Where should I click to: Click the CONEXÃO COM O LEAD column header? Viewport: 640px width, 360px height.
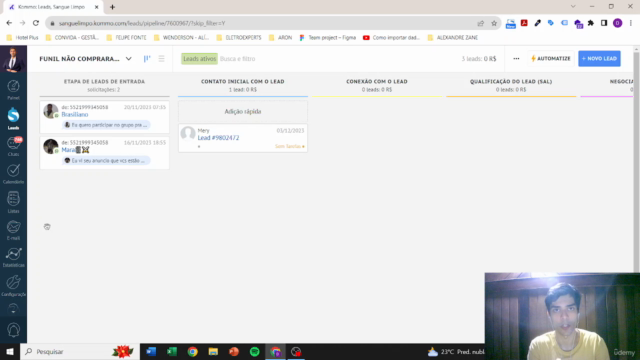pyautogui.click(x=377, y=82)
